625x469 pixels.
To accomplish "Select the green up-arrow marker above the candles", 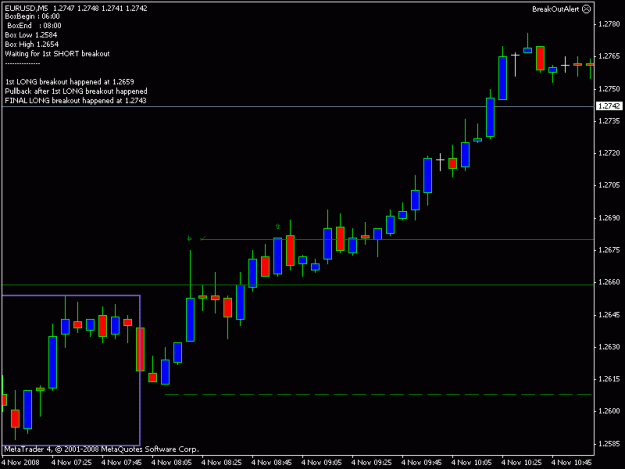I will (x=277, y=227).
